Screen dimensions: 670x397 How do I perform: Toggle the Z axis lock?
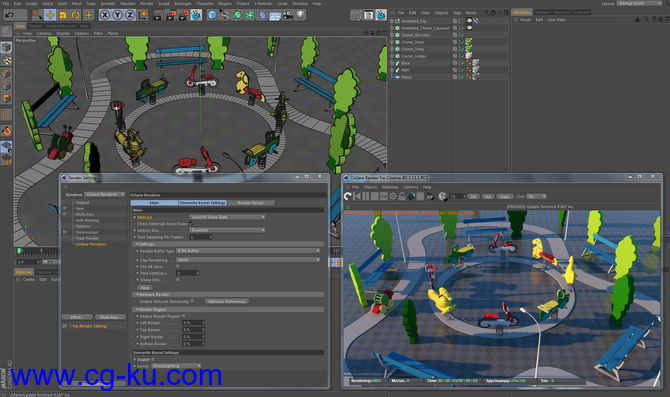130,15
